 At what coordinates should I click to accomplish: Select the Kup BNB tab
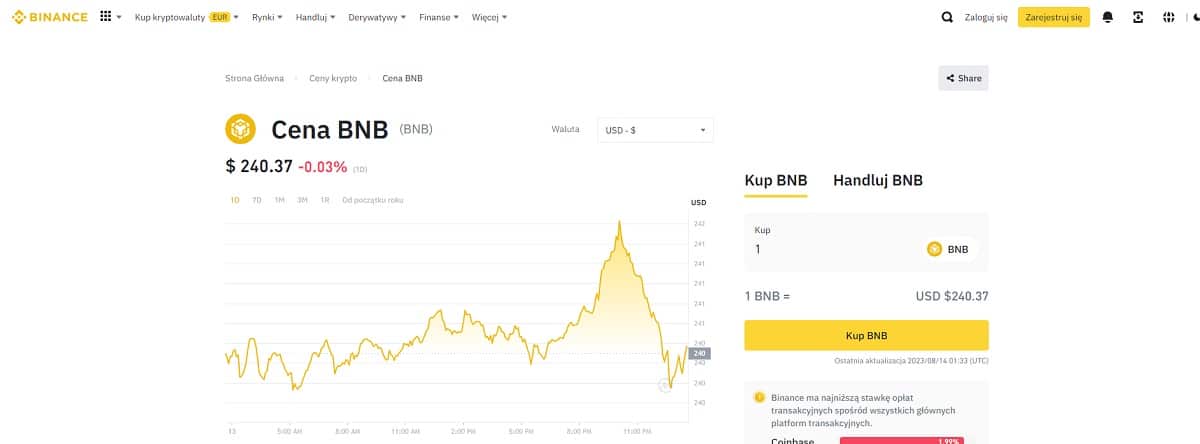tap(776, 181)
